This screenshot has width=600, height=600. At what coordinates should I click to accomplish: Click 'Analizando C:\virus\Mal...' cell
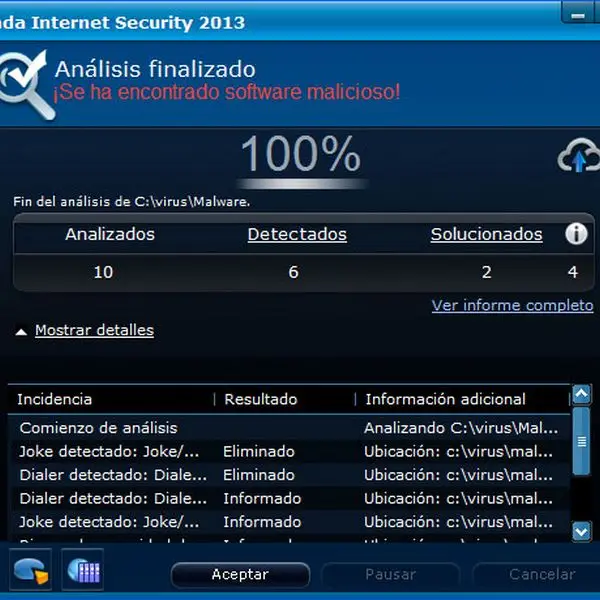(x=461, y=428)
